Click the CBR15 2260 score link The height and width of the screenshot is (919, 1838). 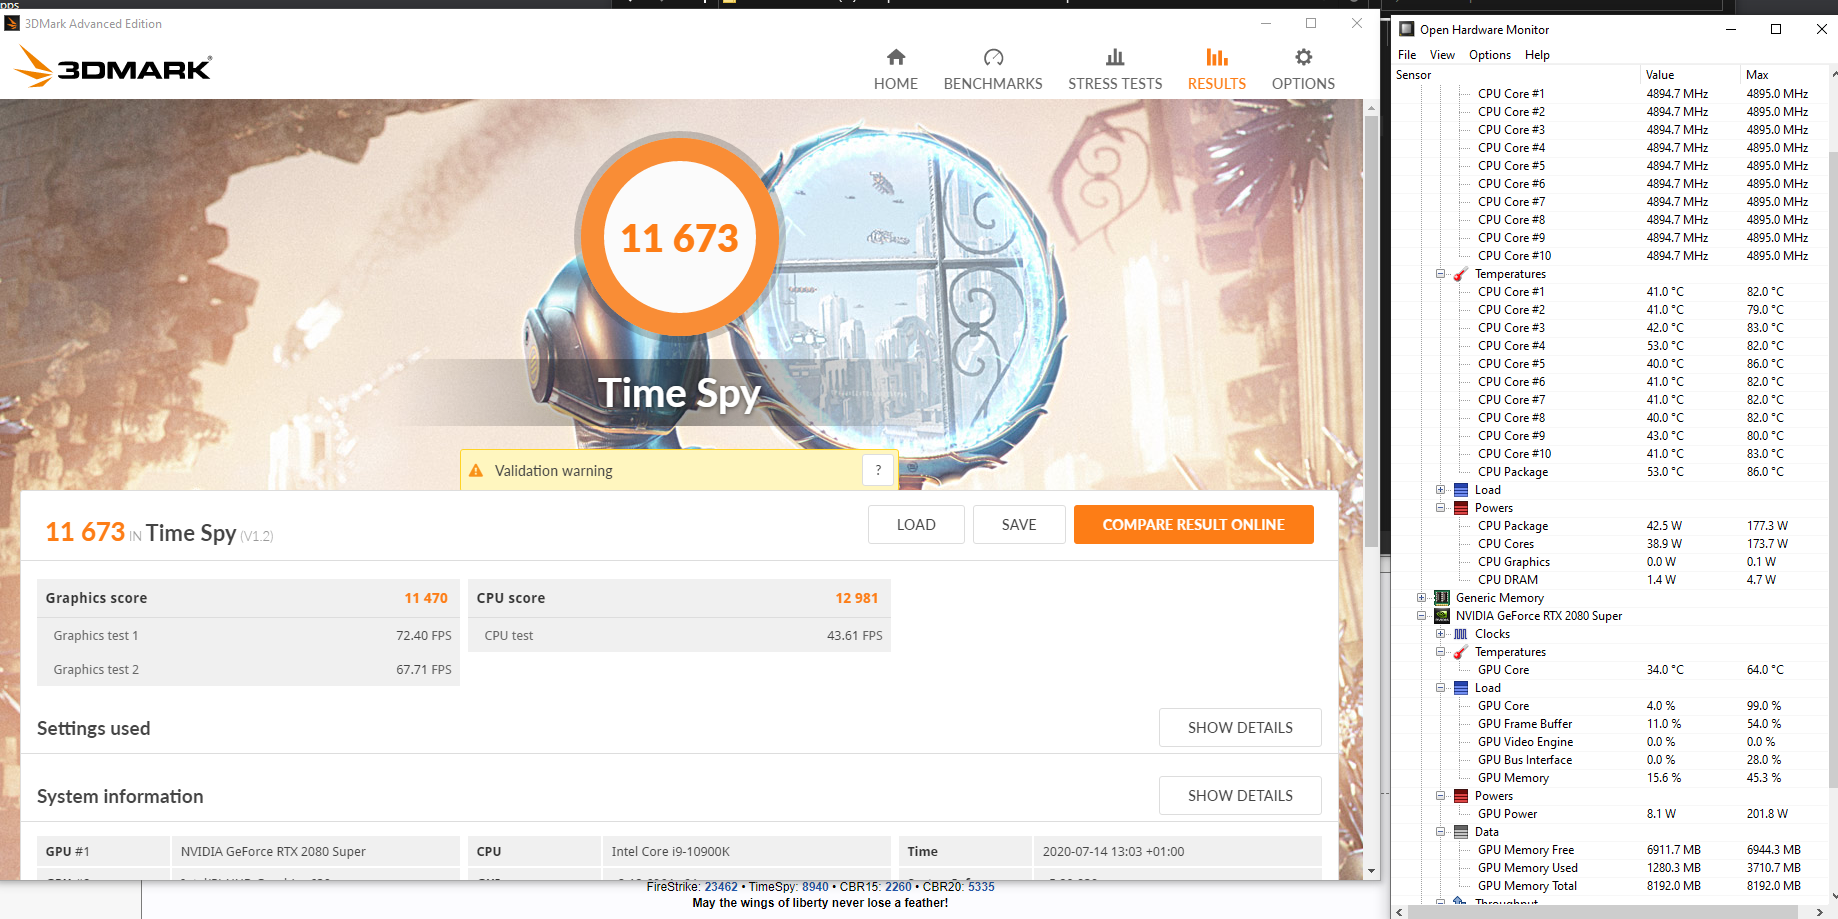pyautogui.click(x=898, y=887)
